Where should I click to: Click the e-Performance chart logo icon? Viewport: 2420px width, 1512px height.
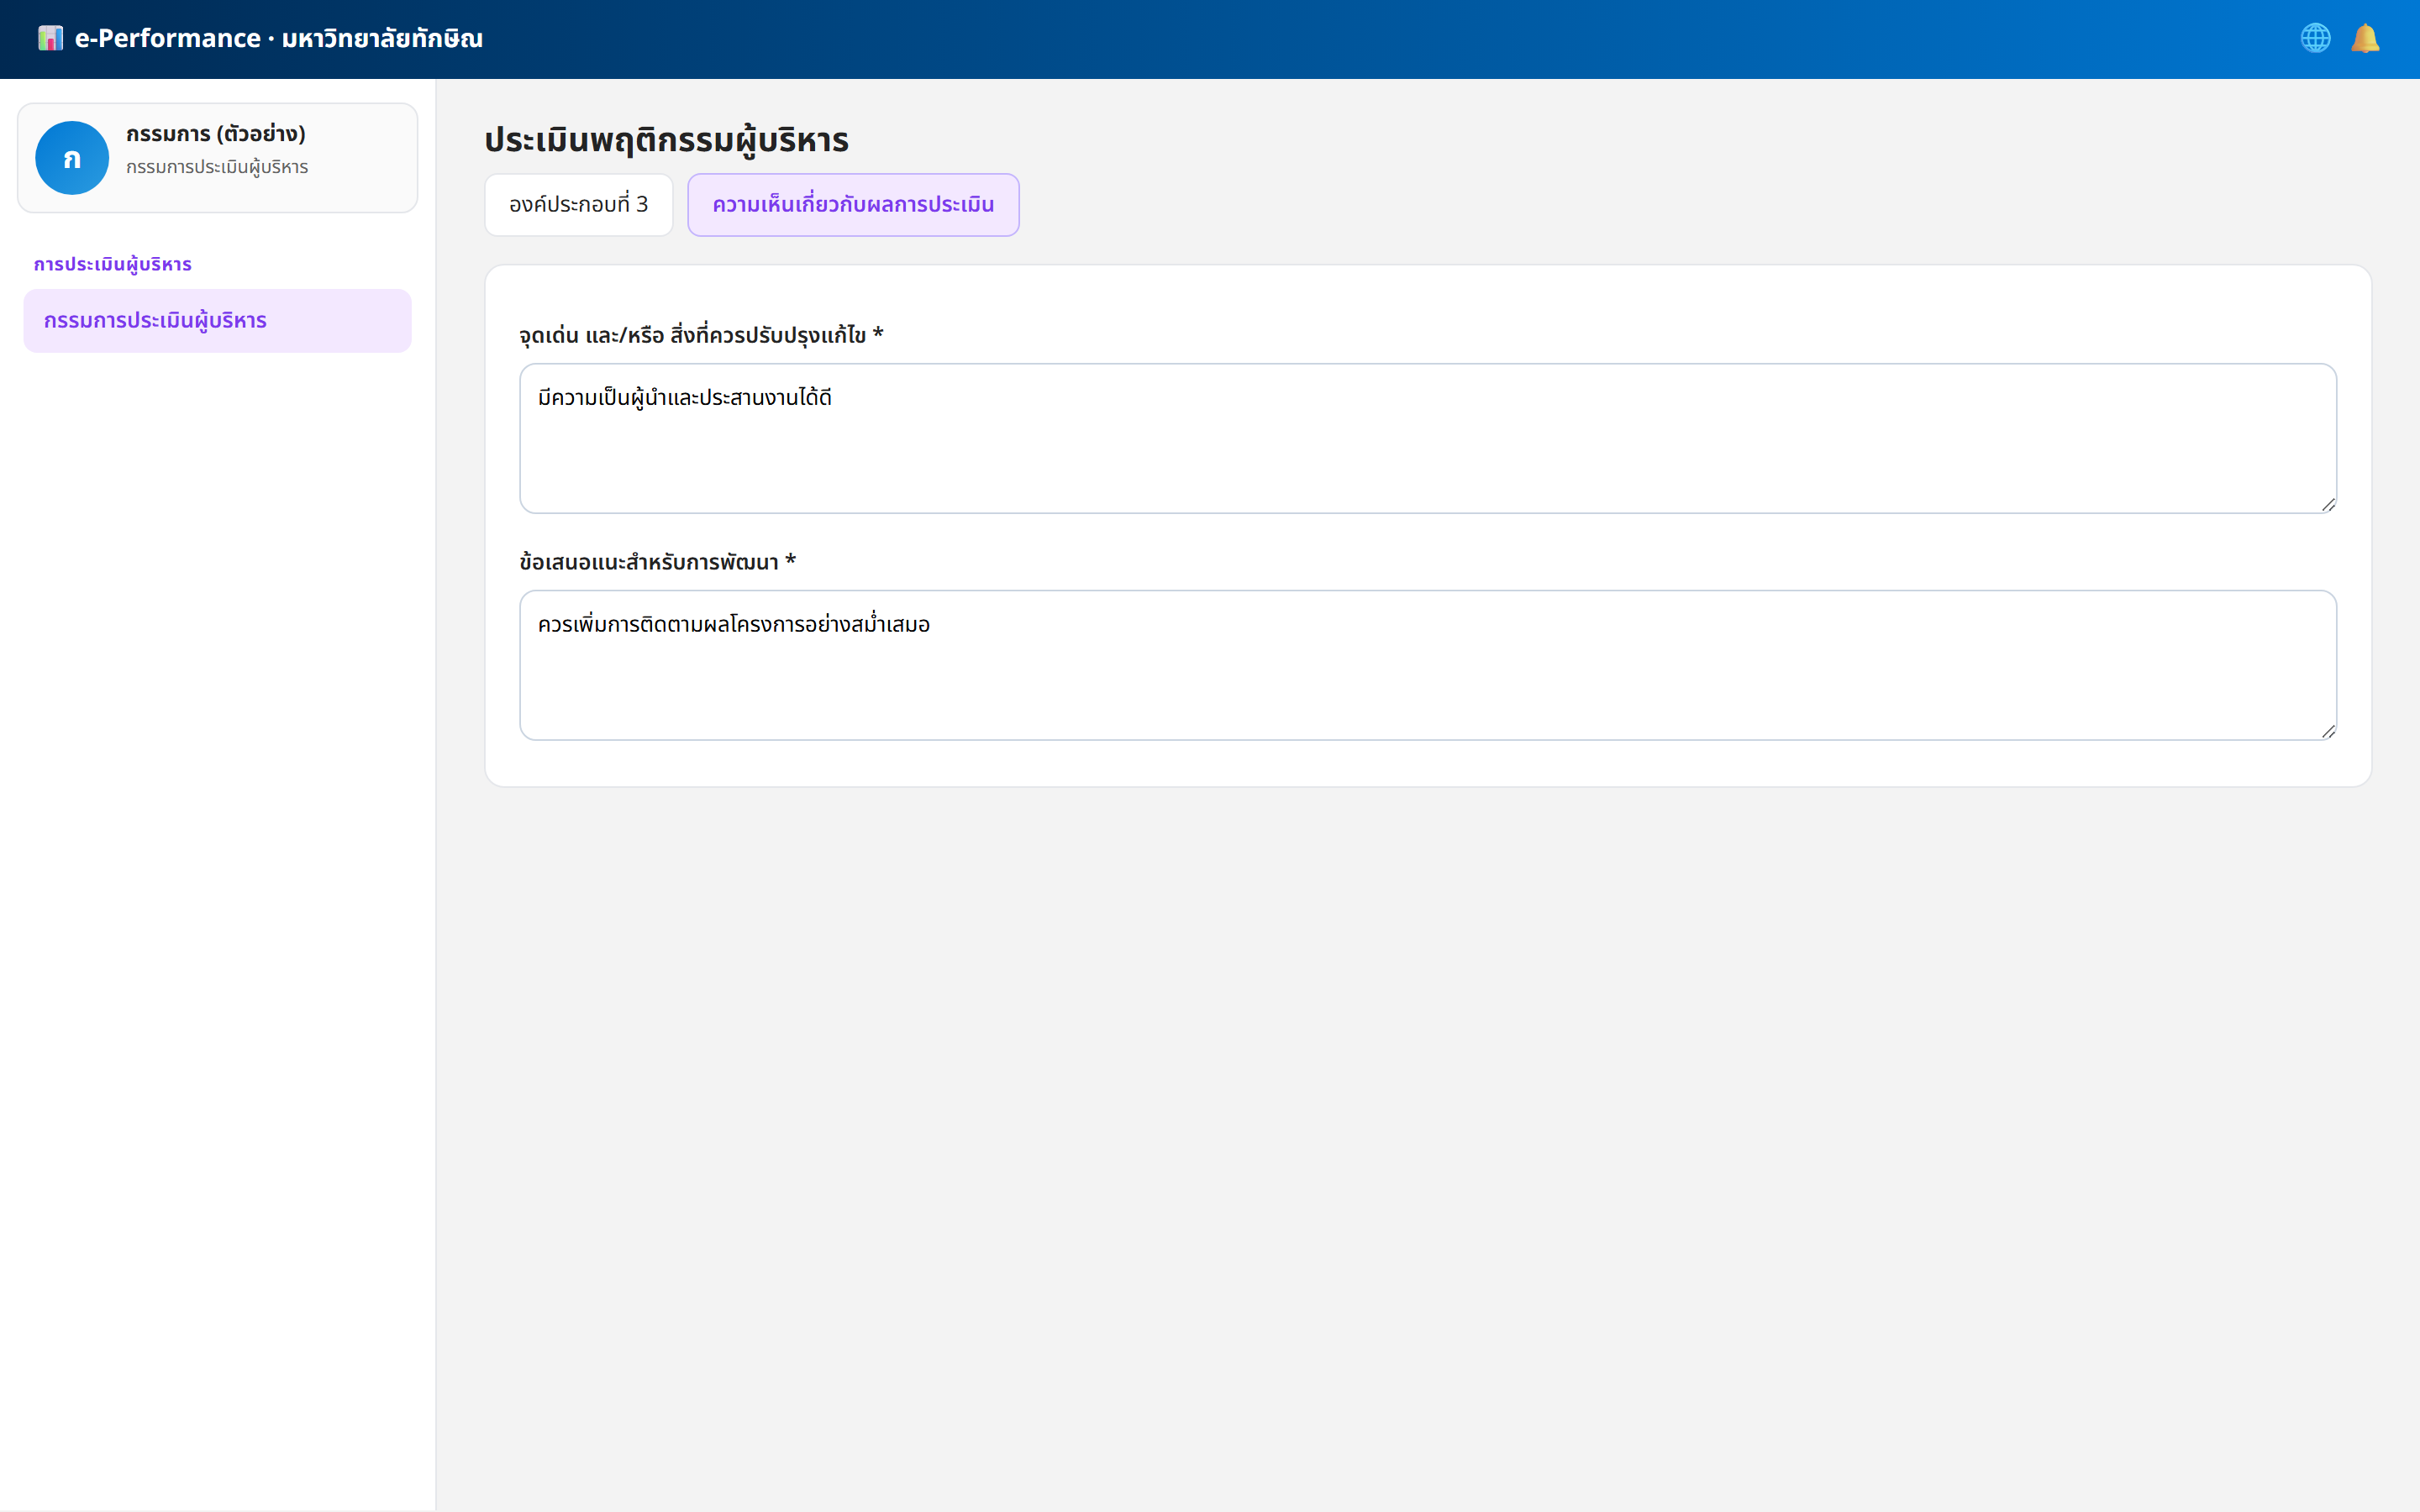(50, 38)
